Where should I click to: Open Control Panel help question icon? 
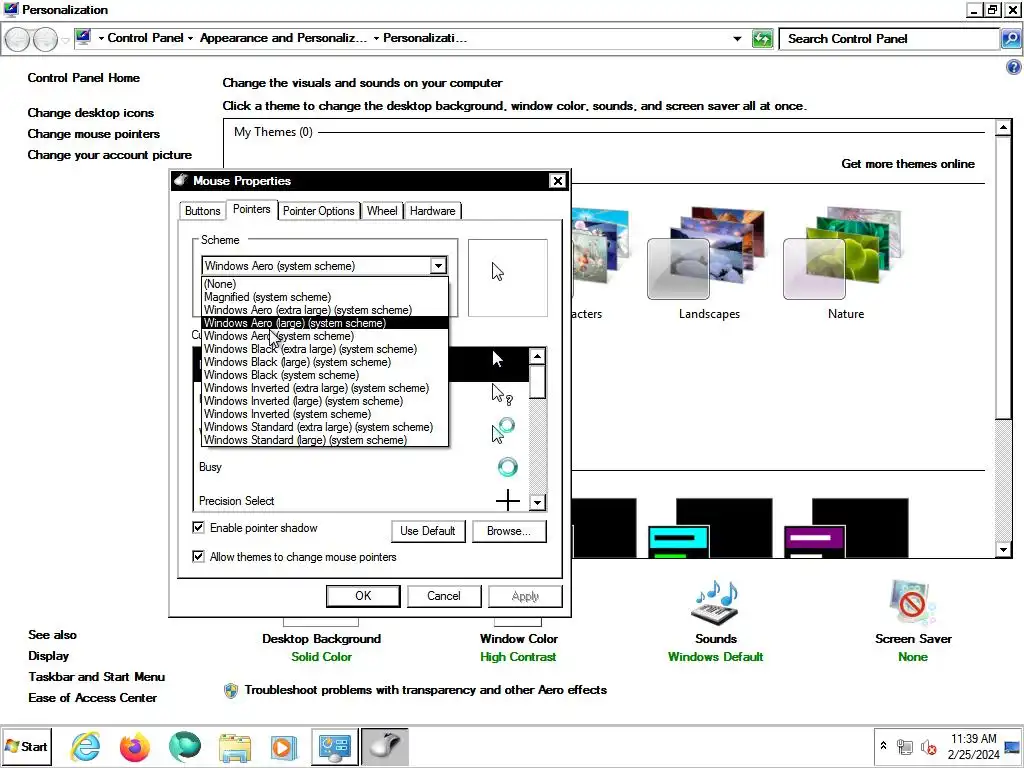click(x=1014, y=67)
